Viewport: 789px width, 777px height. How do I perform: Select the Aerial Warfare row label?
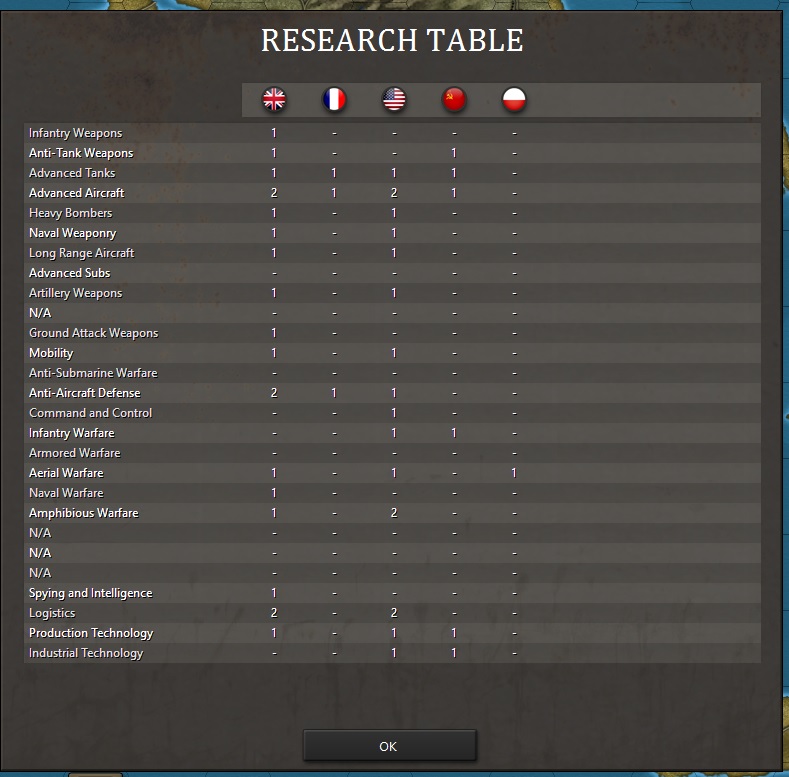tap(66, 473)
